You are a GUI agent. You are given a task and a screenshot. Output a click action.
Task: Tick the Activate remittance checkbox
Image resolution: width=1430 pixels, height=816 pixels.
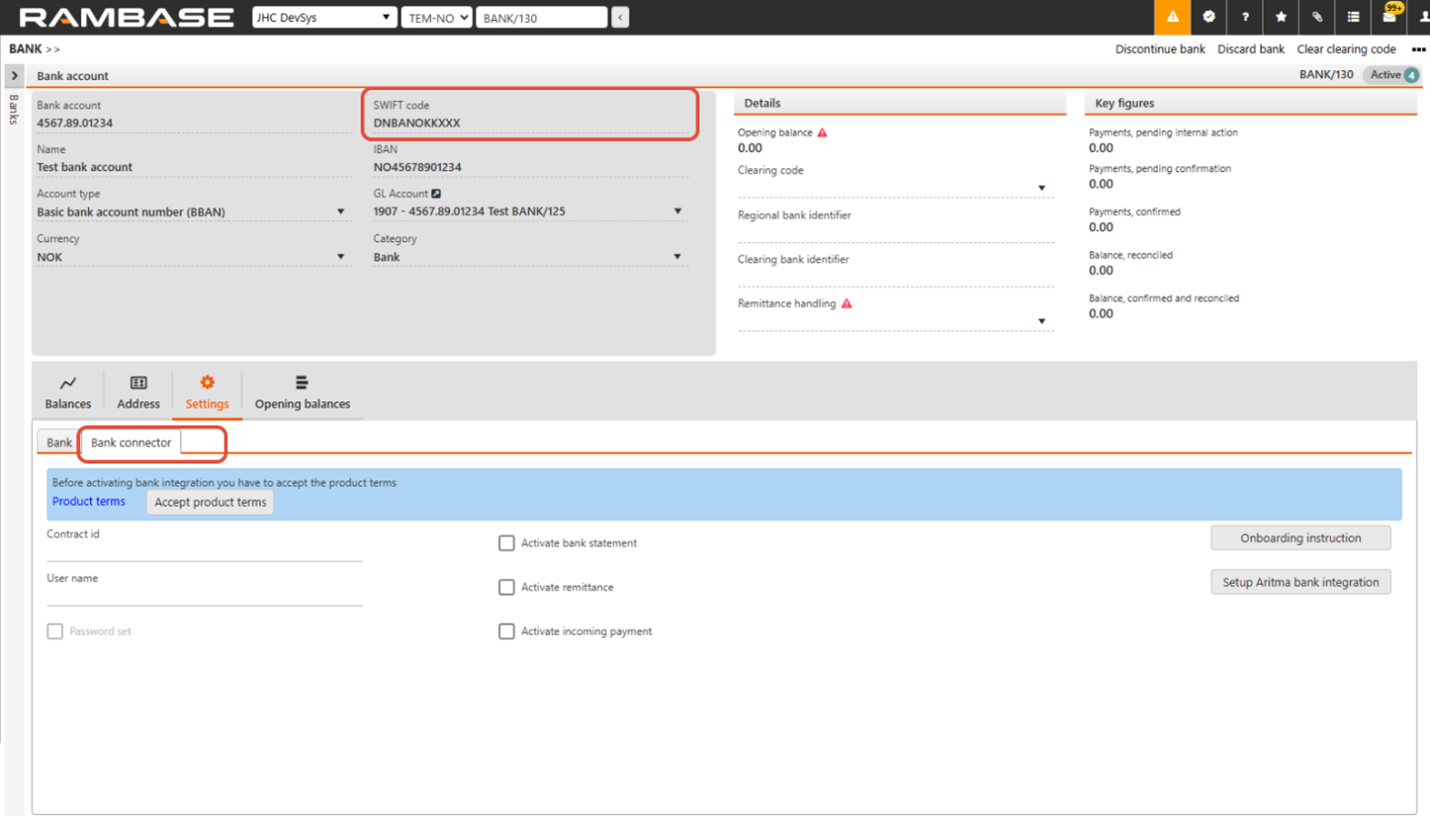click(507, 587)
